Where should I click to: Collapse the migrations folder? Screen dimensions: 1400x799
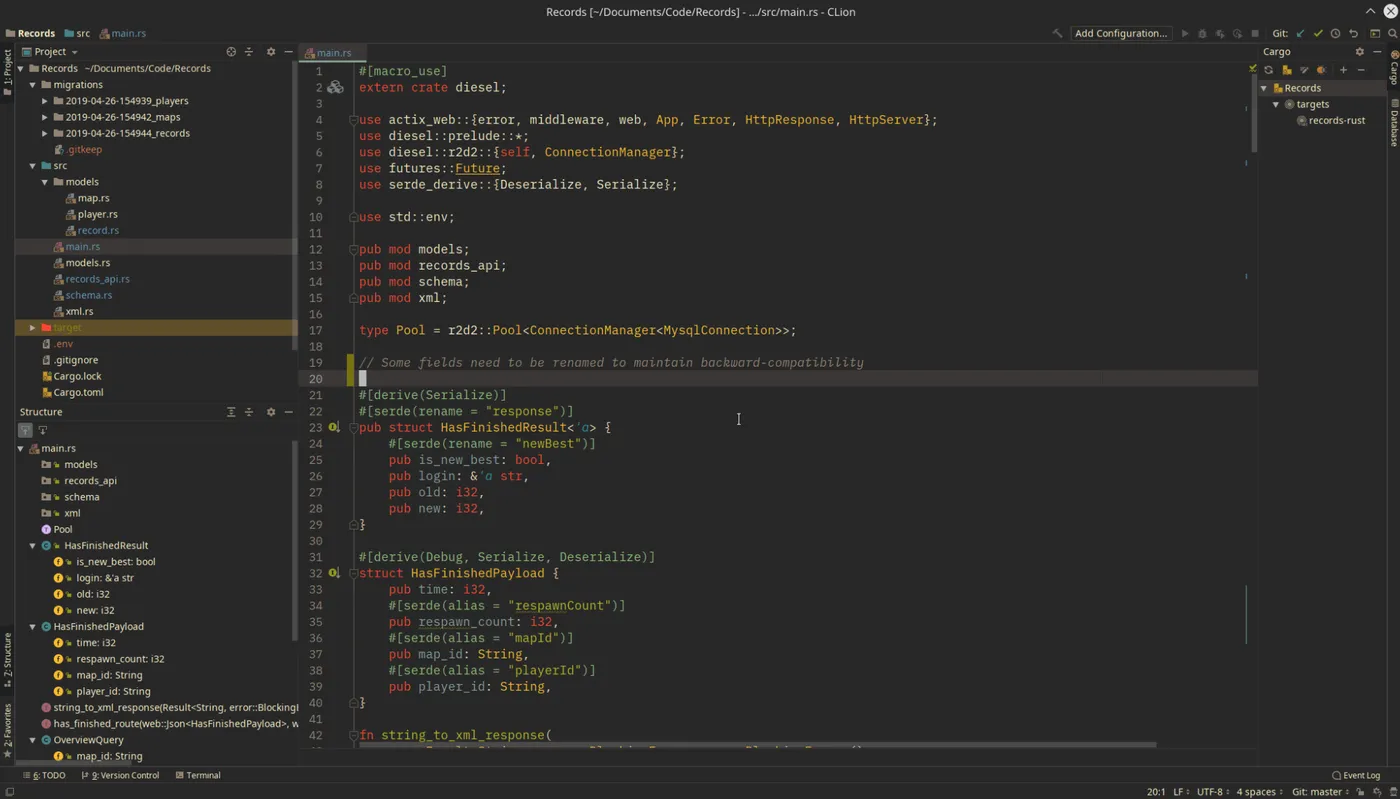(x=33, y=85)
